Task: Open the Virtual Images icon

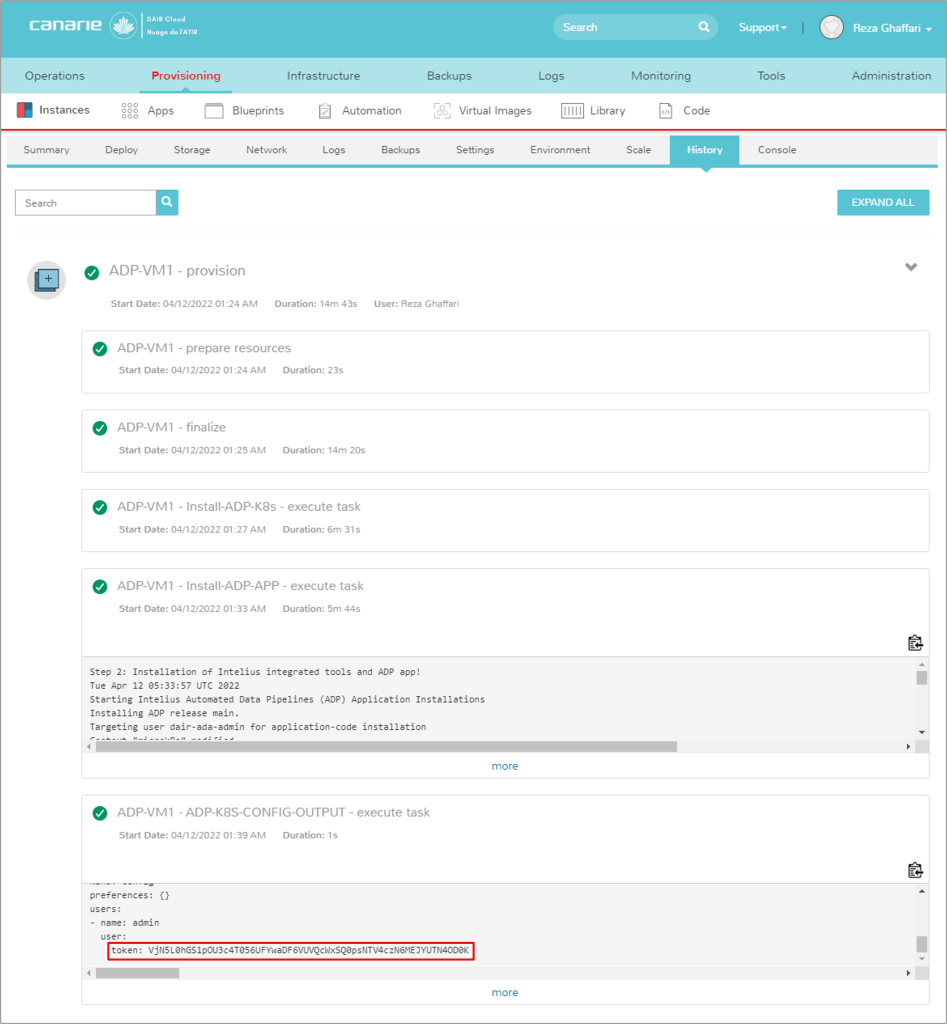Action: 442,111
